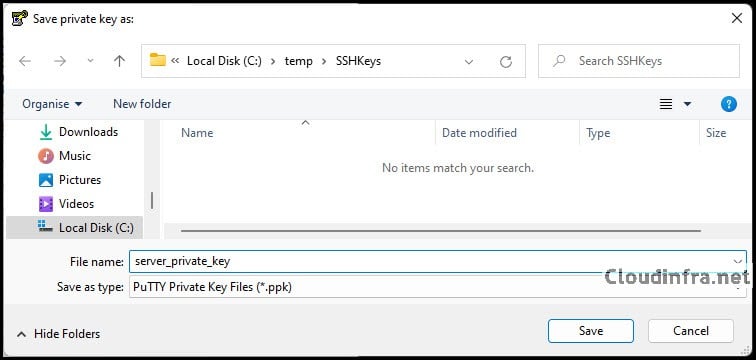Expand the view options dropdown arrow

tap(688, 104)
